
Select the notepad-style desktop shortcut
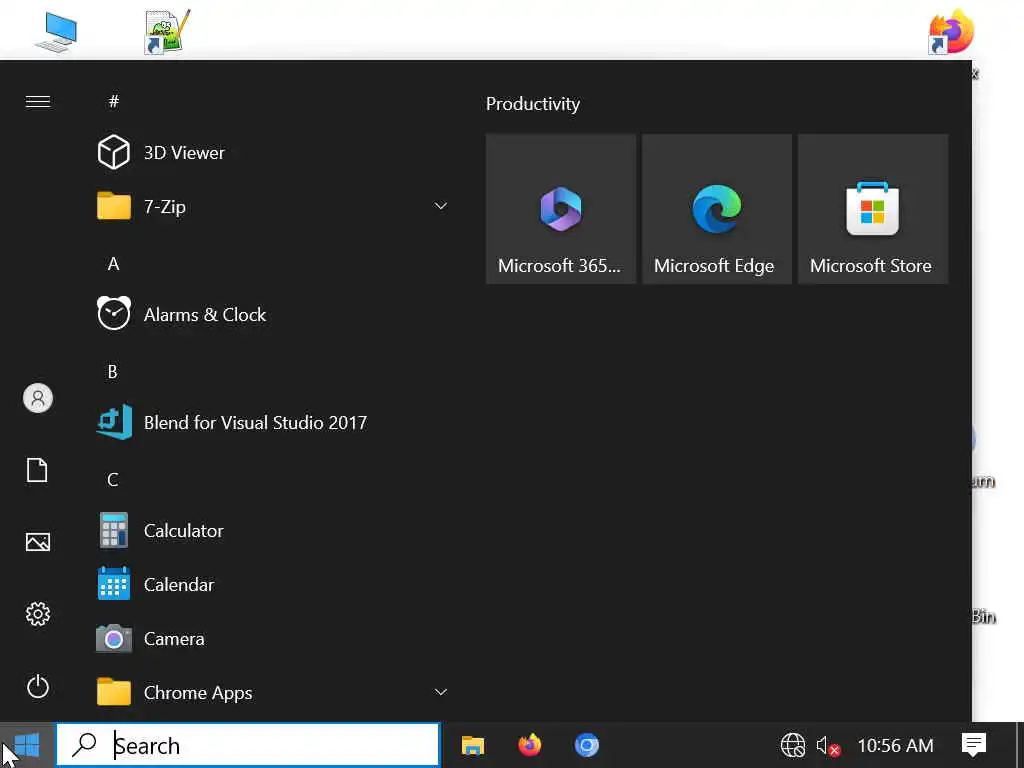(x=167, y=31)
